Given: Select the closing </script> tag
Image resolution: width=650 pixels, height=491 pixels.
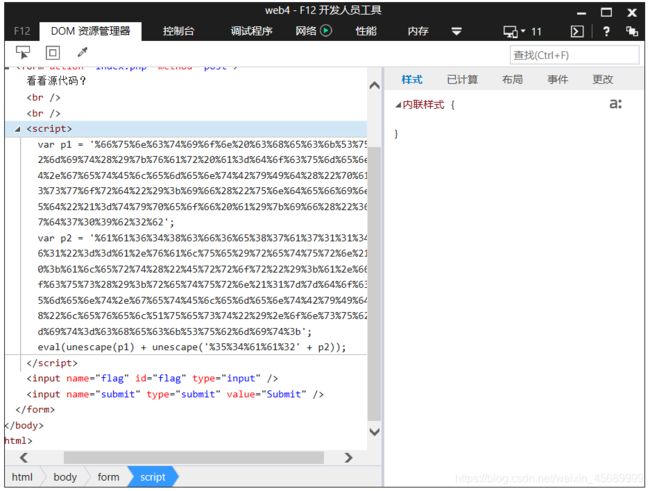Looking at the screenshot, I should [52, 363].
